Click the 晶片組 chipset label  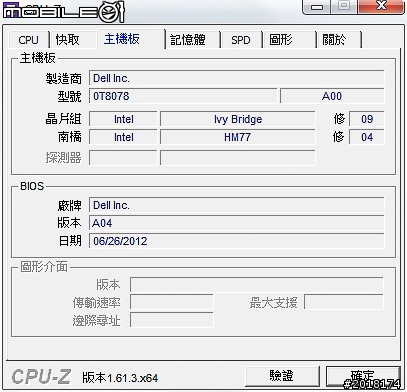63,119
